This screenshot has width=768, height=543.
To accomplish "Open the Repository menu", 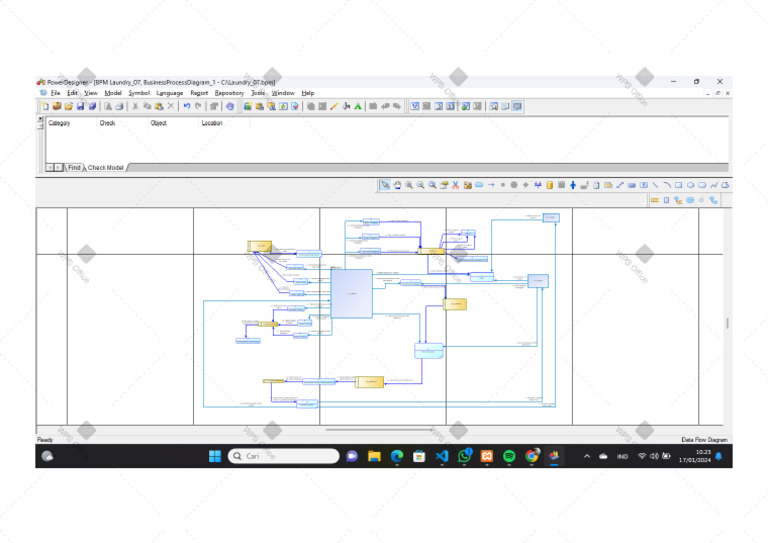I will click(x=229, y=93).
